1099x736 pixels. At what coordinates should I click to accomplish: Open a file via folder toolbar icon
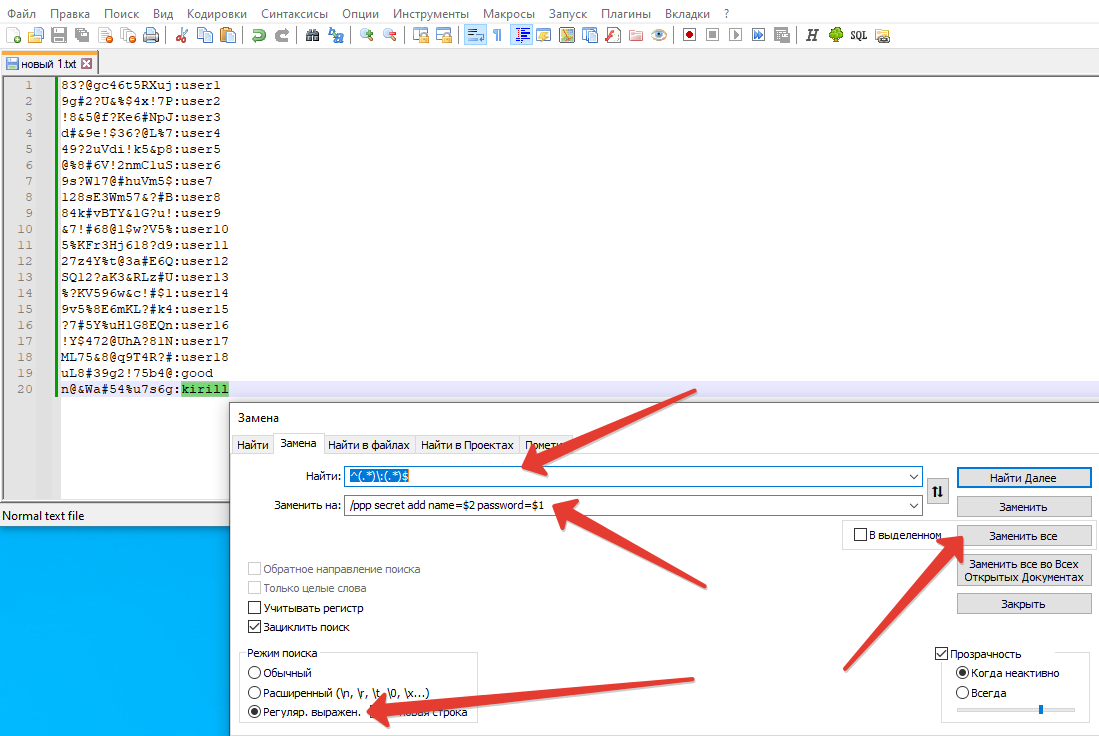(36, 35)
